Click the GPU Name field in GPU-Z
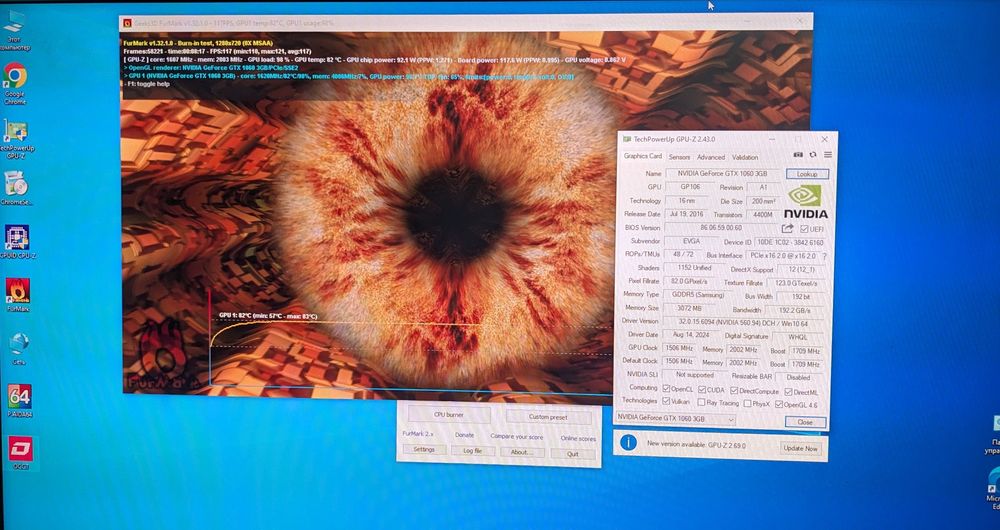 coord(723,173)
